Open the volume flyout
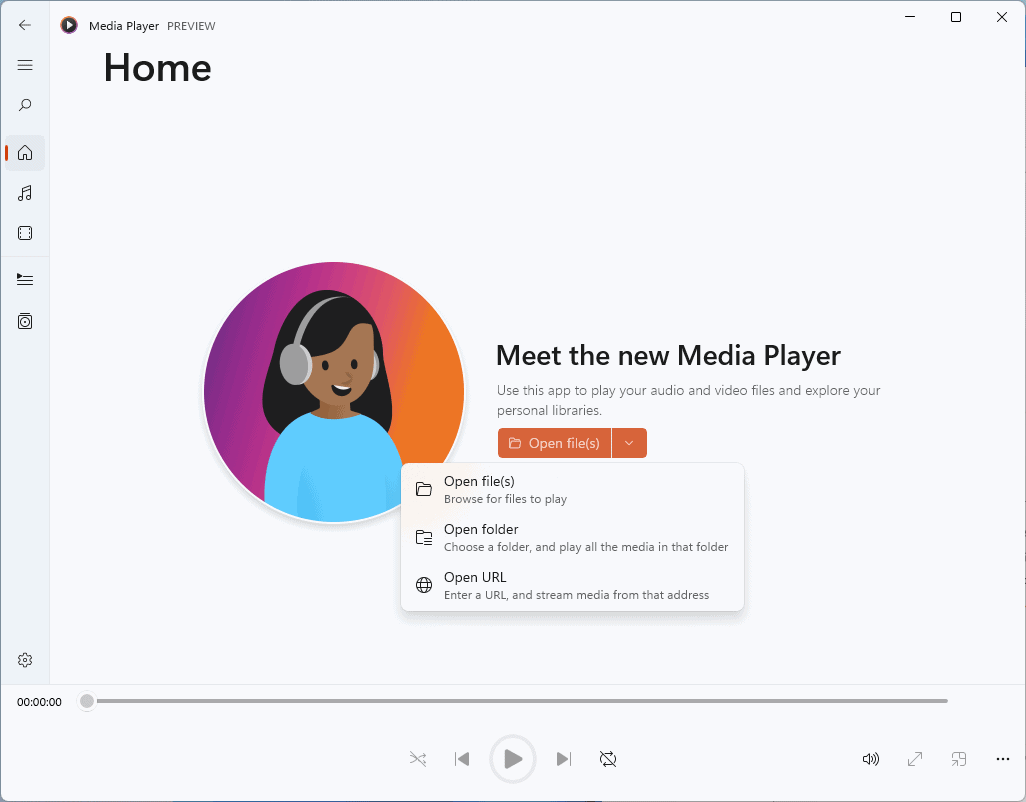 (x=870, y=759)
